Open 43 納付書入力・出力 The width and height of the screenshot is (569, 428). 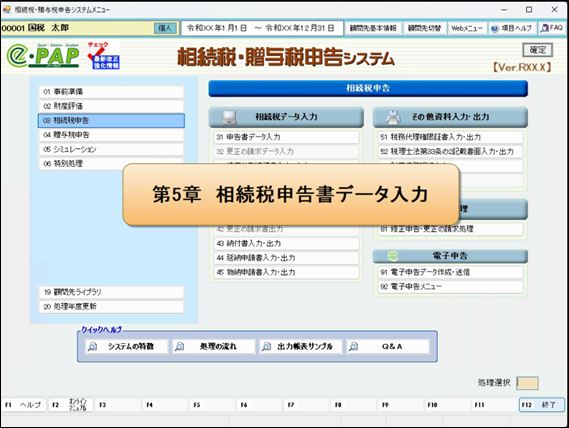(x=286, y=244)
